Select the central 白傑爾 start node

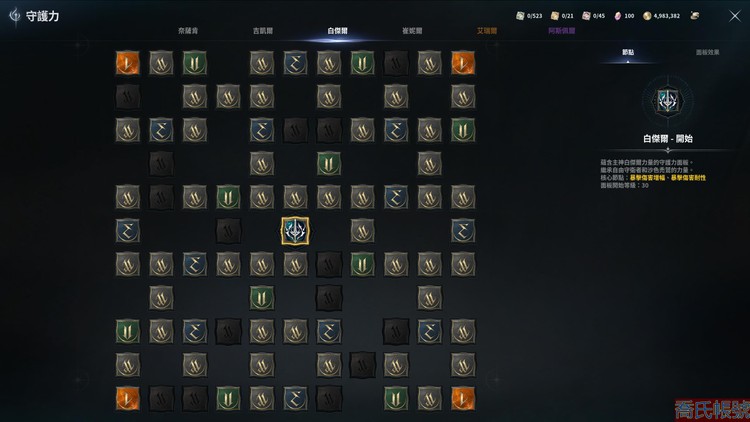click(x=295, y=231)
